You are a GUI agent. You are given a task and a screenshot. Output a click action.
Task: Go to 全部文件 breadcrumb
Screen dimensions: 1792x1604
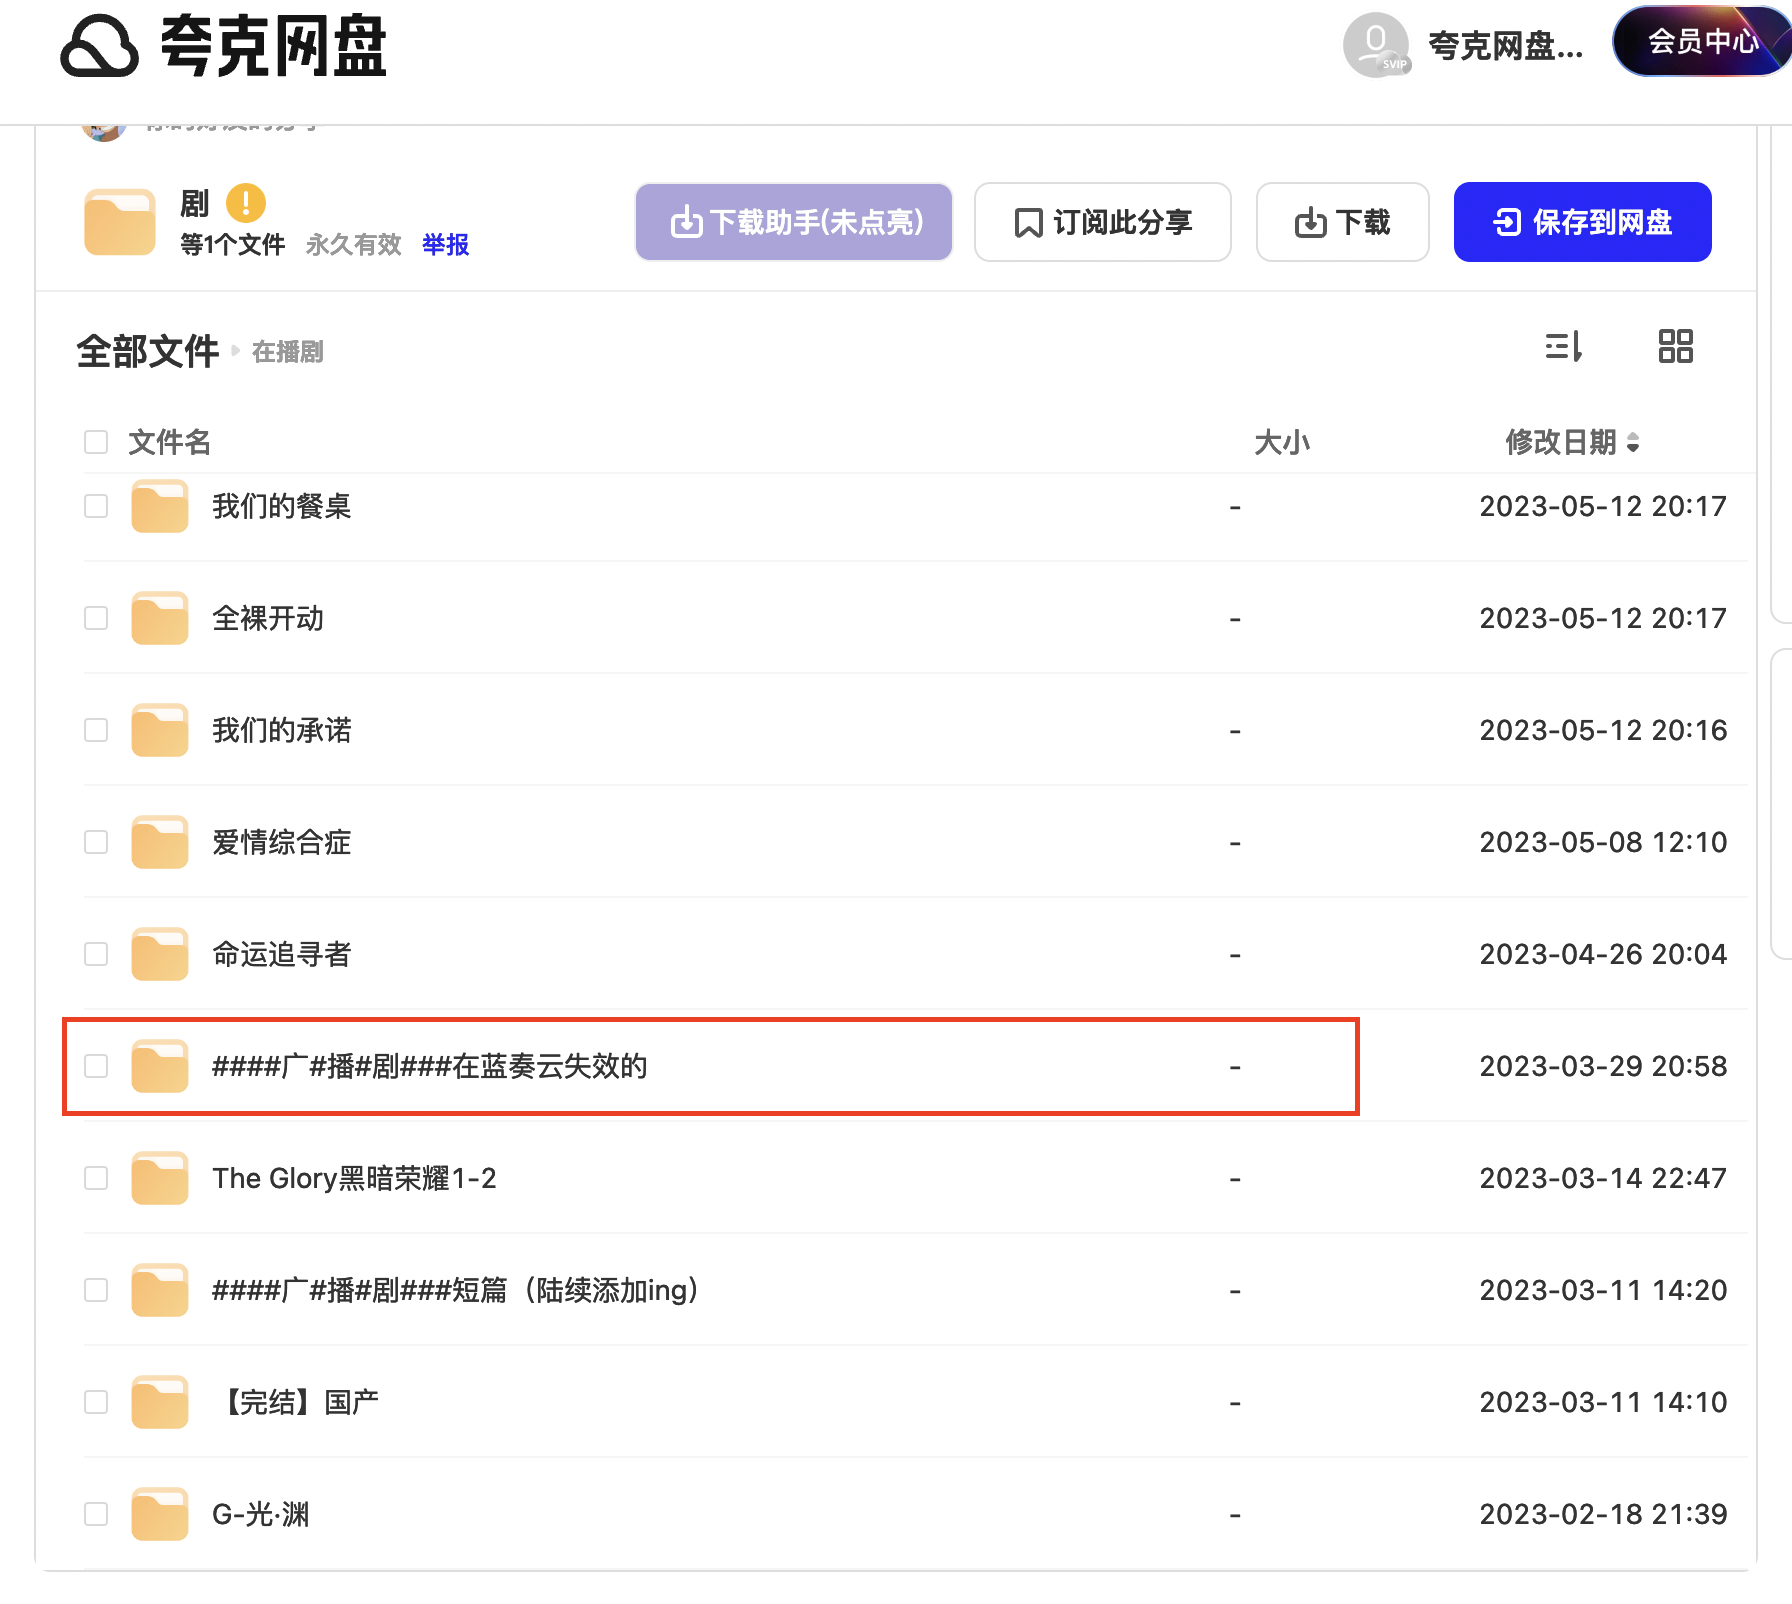coord(148,352)
